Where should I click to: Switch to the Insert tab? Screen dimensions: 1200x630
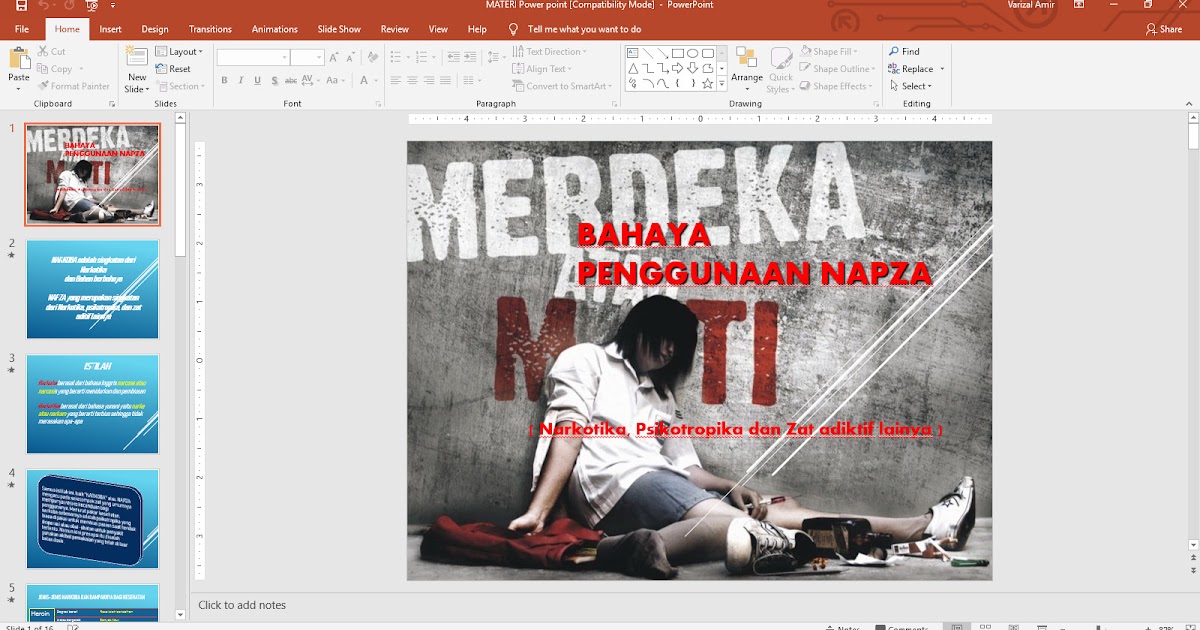point(110,29)
